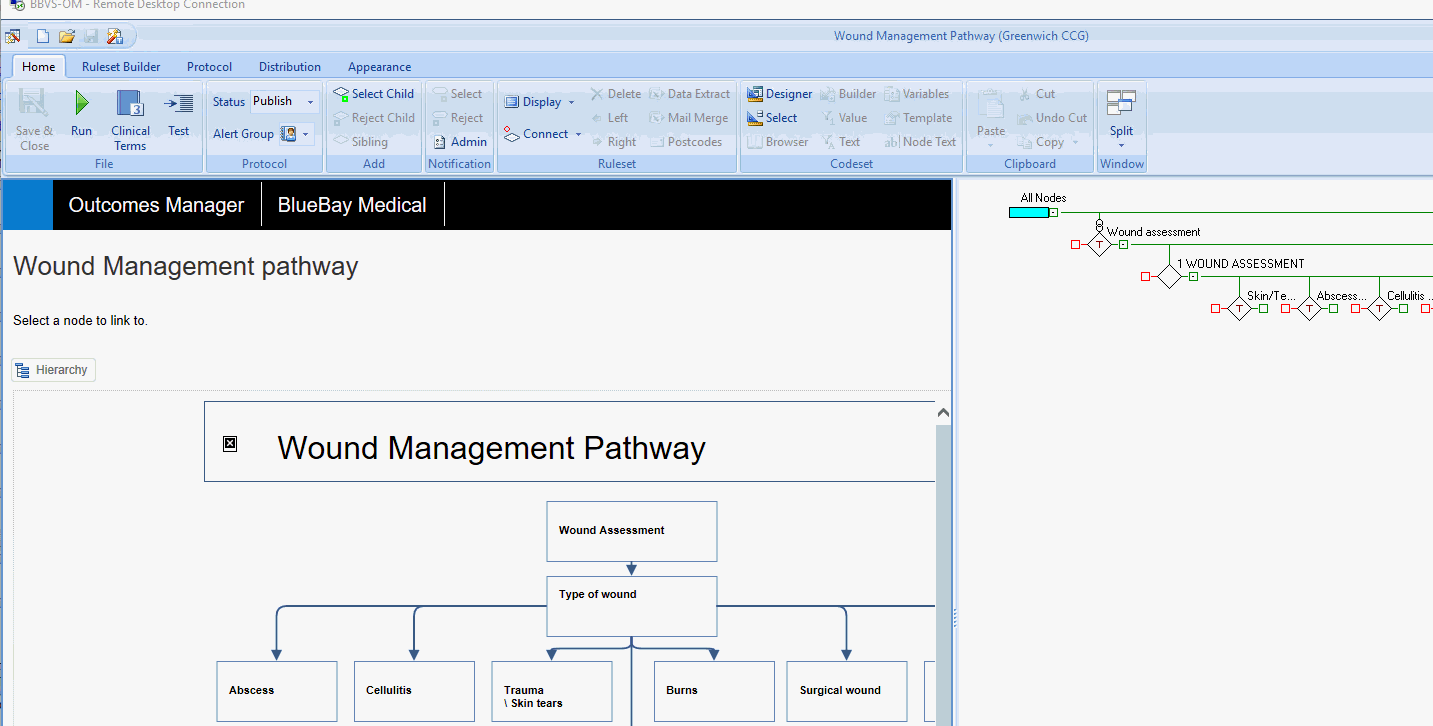Click the Admin notification icon

pos(460,142)
